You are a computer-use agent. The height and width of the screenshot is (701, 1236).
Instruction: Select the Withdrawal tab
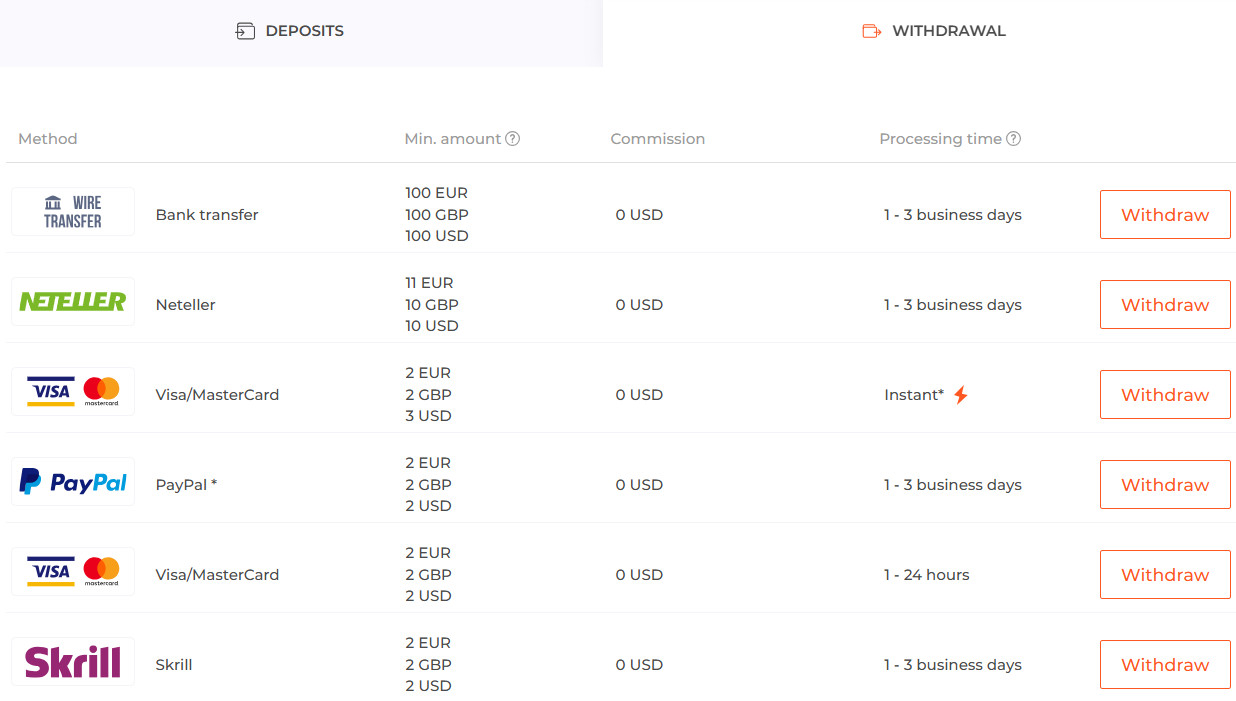pos(934,31)
